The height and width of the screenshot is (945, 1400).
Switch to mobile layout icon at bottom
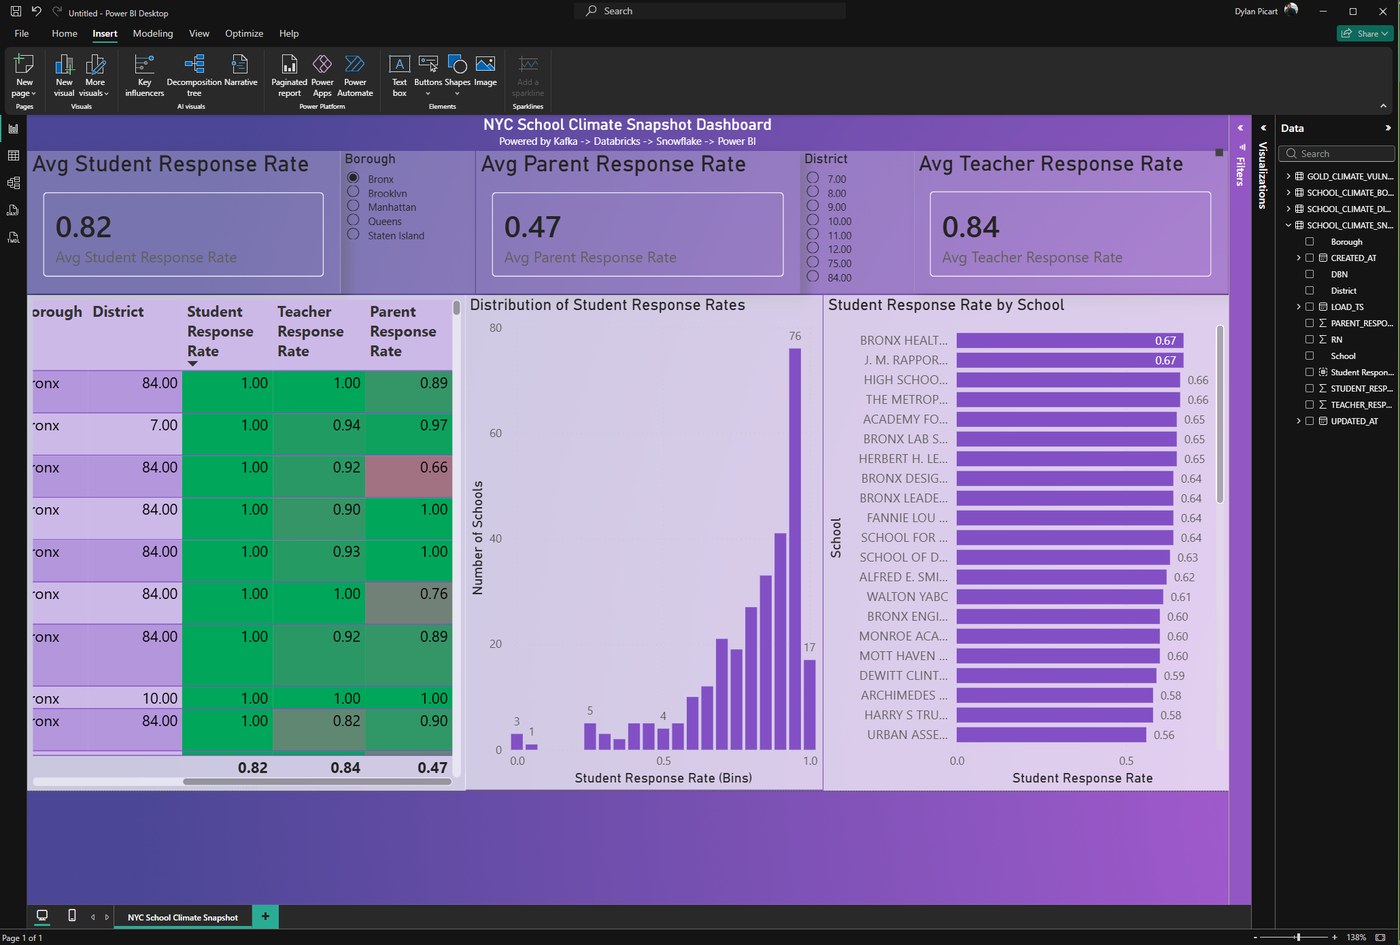click(71, 916)
